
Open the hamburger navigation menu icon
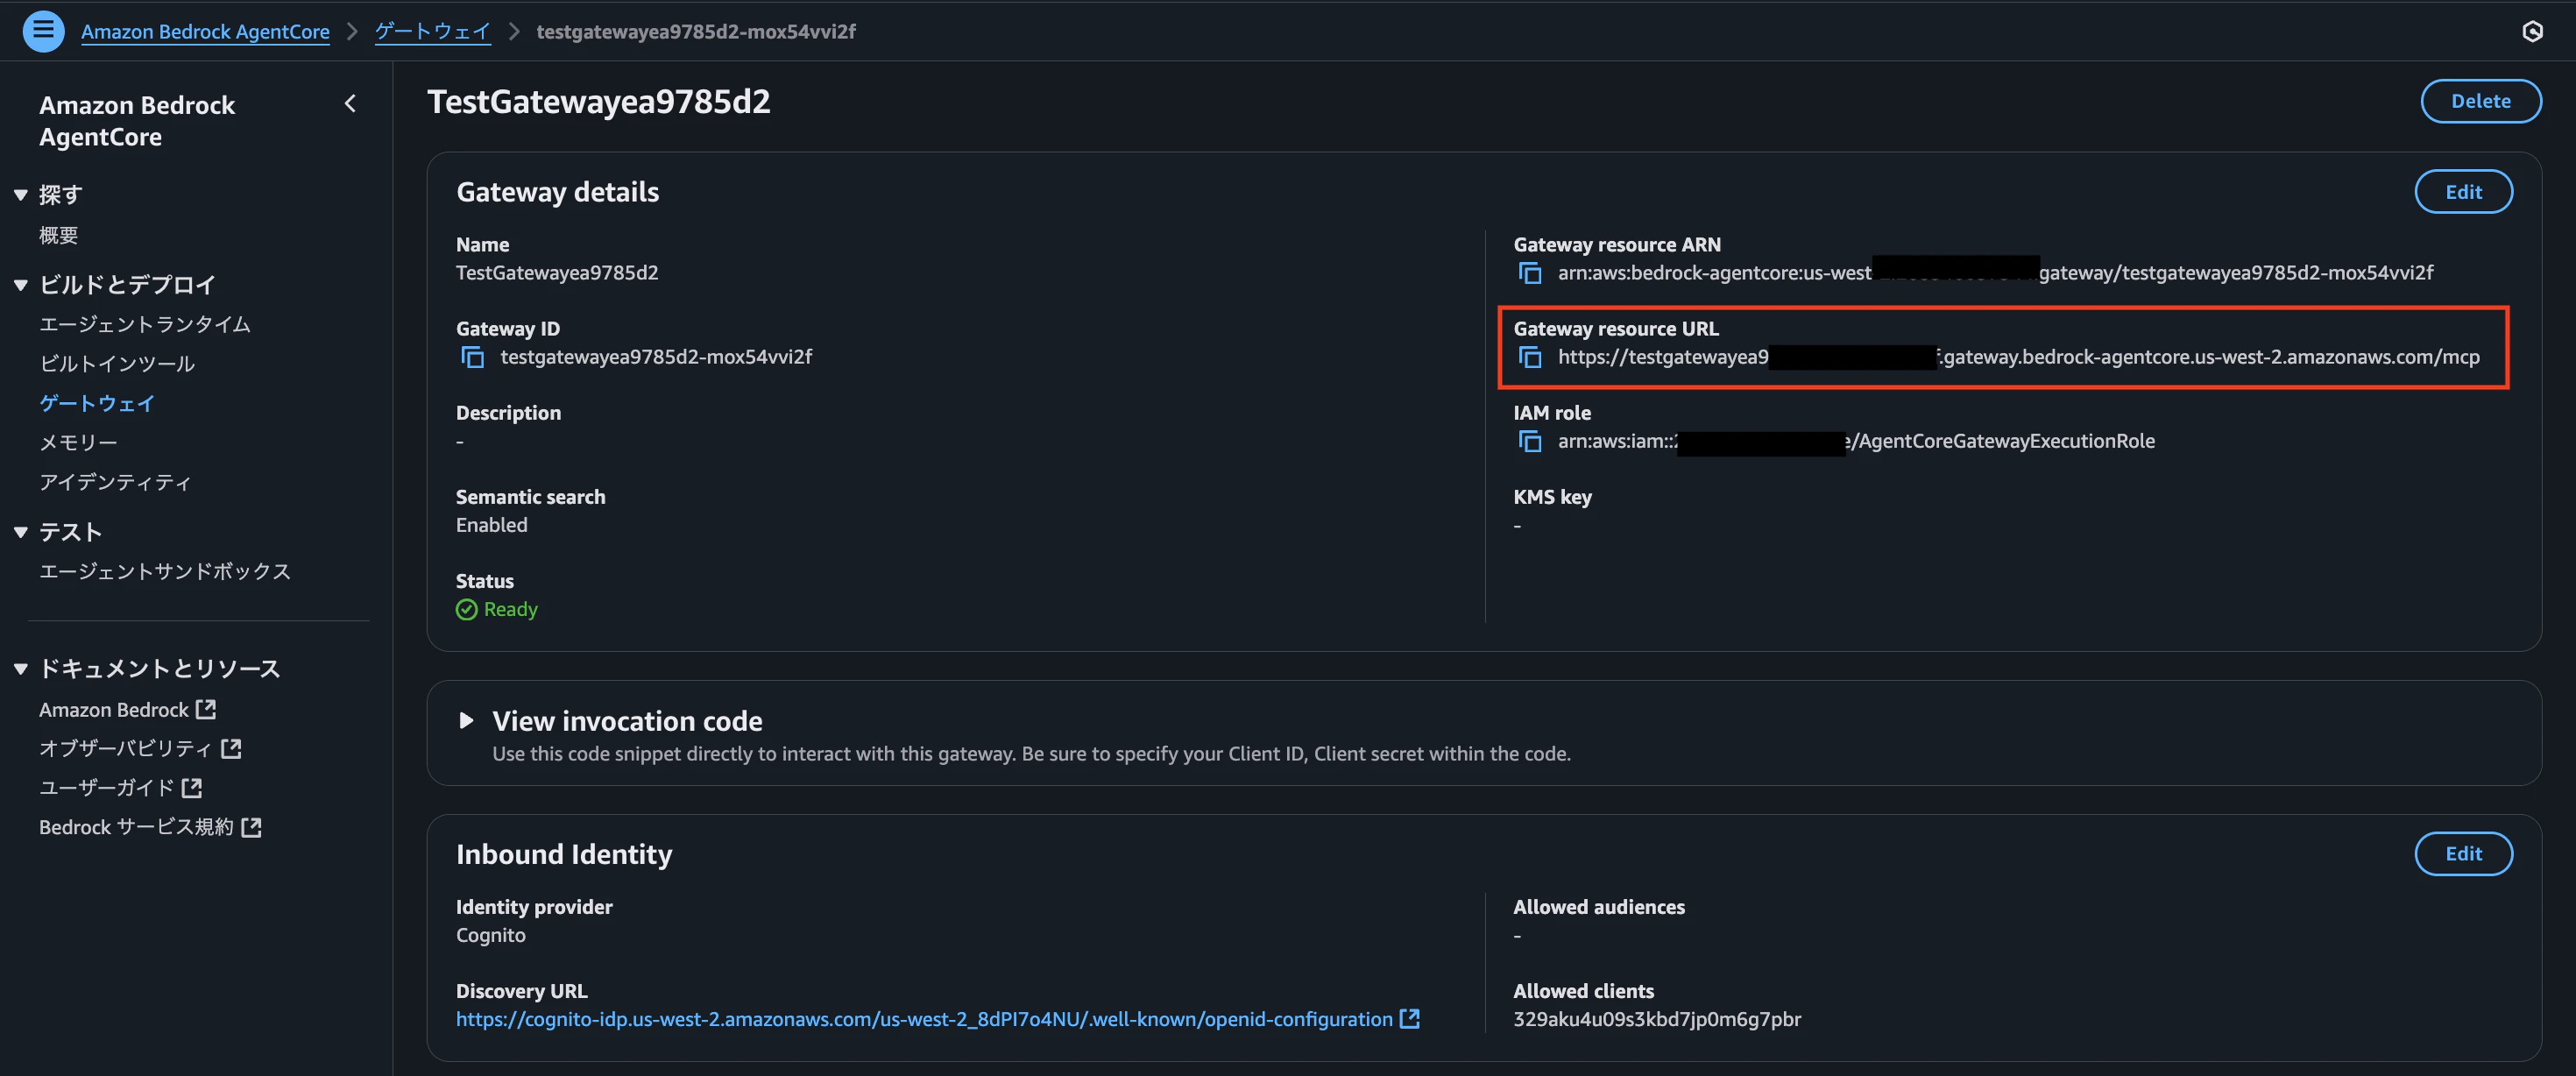click(x=43, y=31)
